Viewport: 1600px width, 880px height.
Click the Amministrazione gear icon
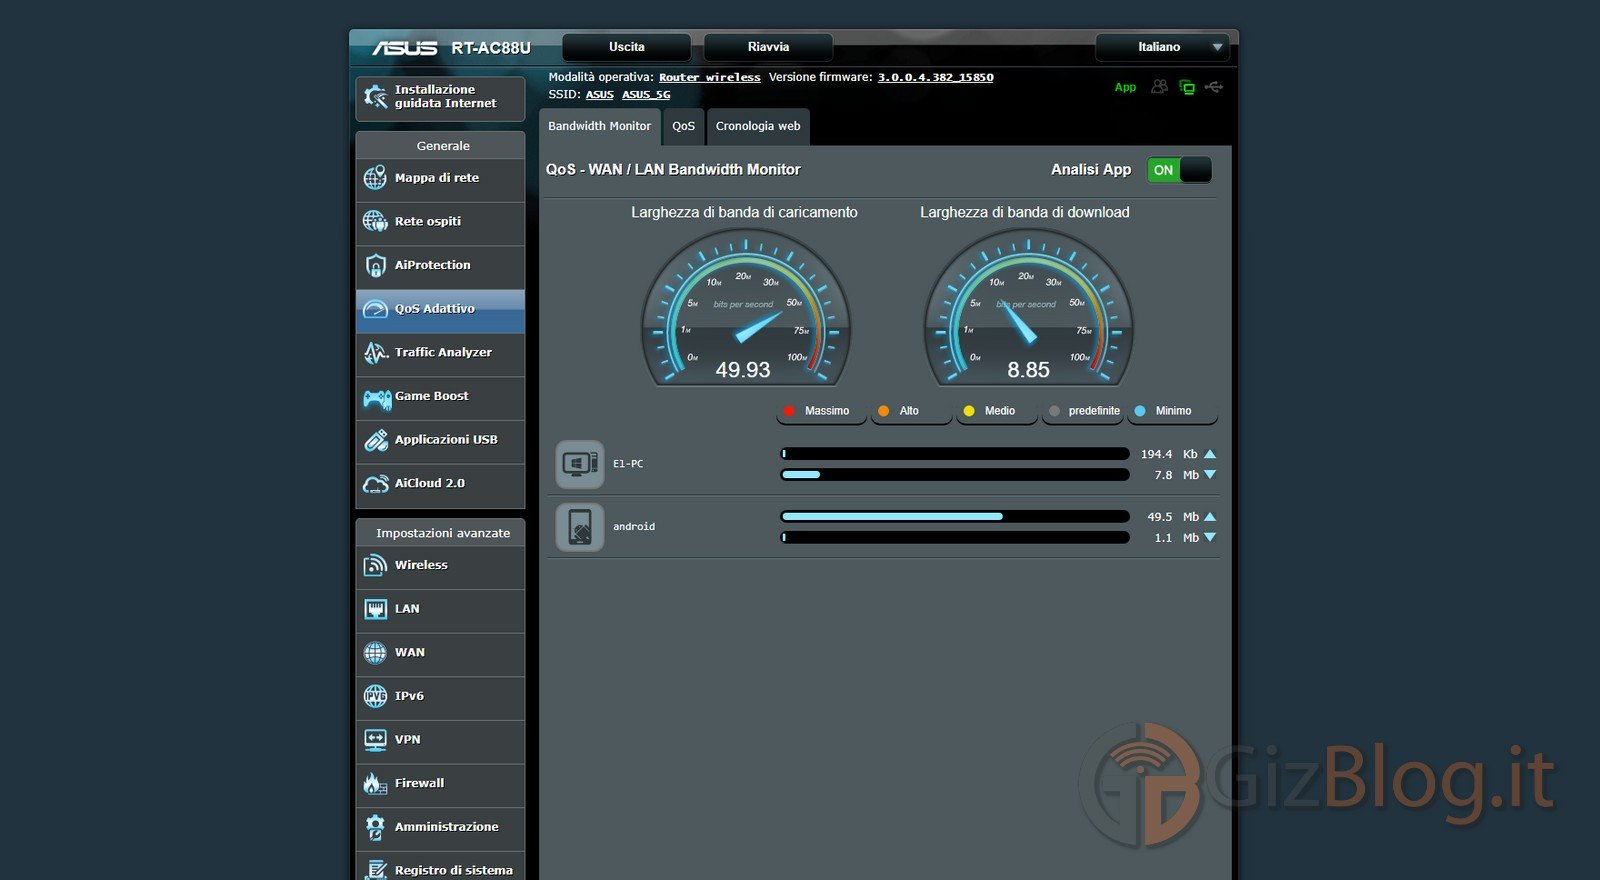[375, 827]
